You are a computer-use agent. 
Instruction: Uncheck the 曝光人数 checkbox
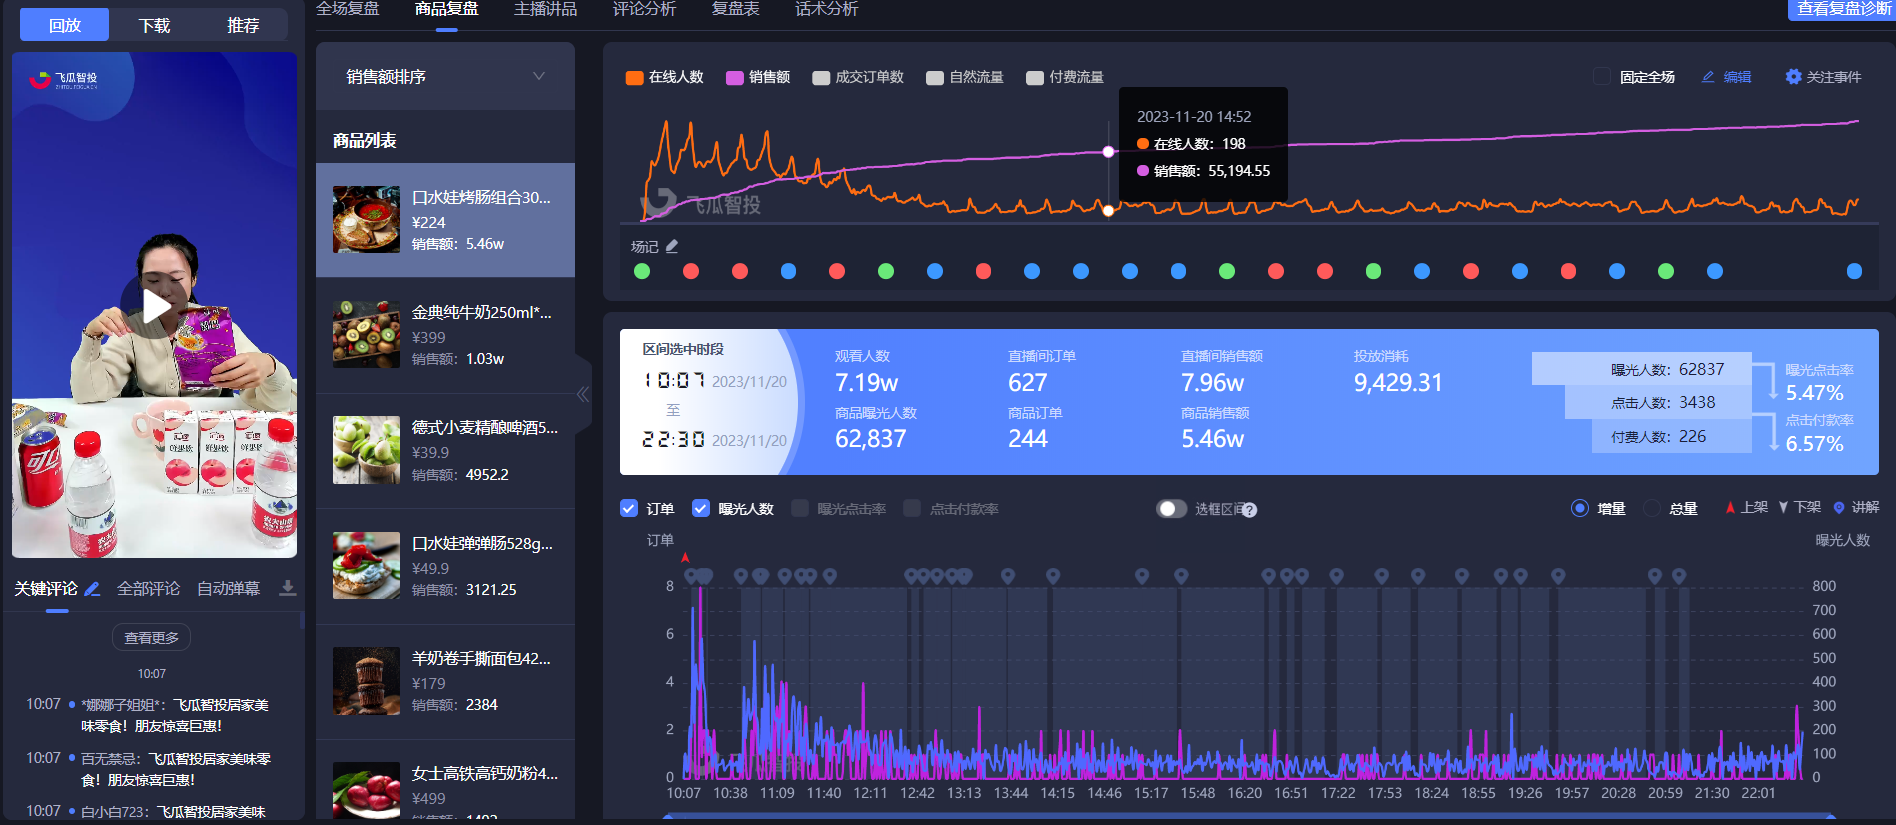click(701, 508)
